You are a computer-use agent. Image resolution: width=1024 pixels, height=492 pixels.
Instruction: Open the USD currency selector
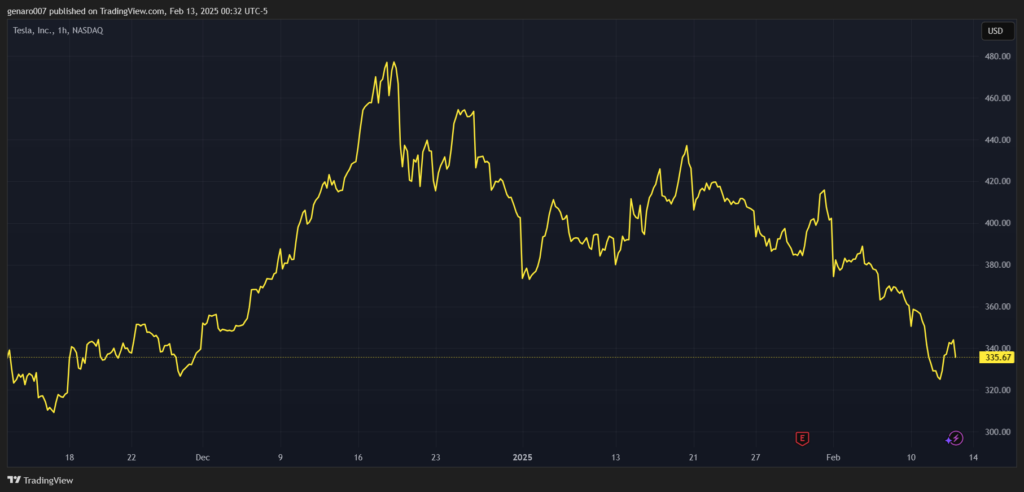[x=995, y=31]
